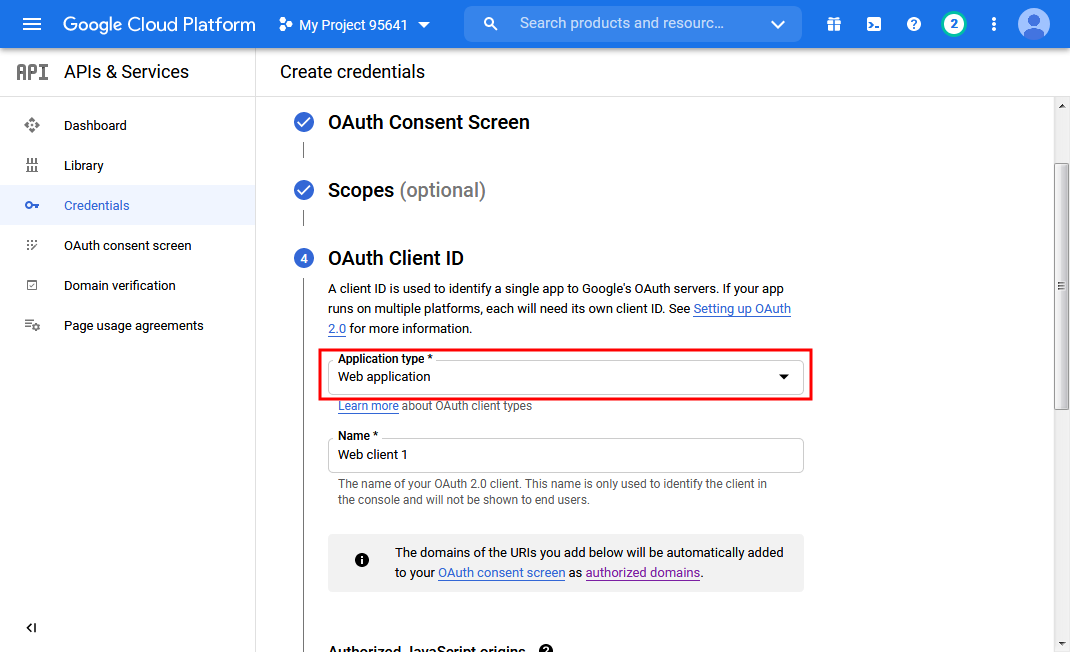Follow the OAuth consent screen link in notice
The image size is (1070, 652).
502,573
